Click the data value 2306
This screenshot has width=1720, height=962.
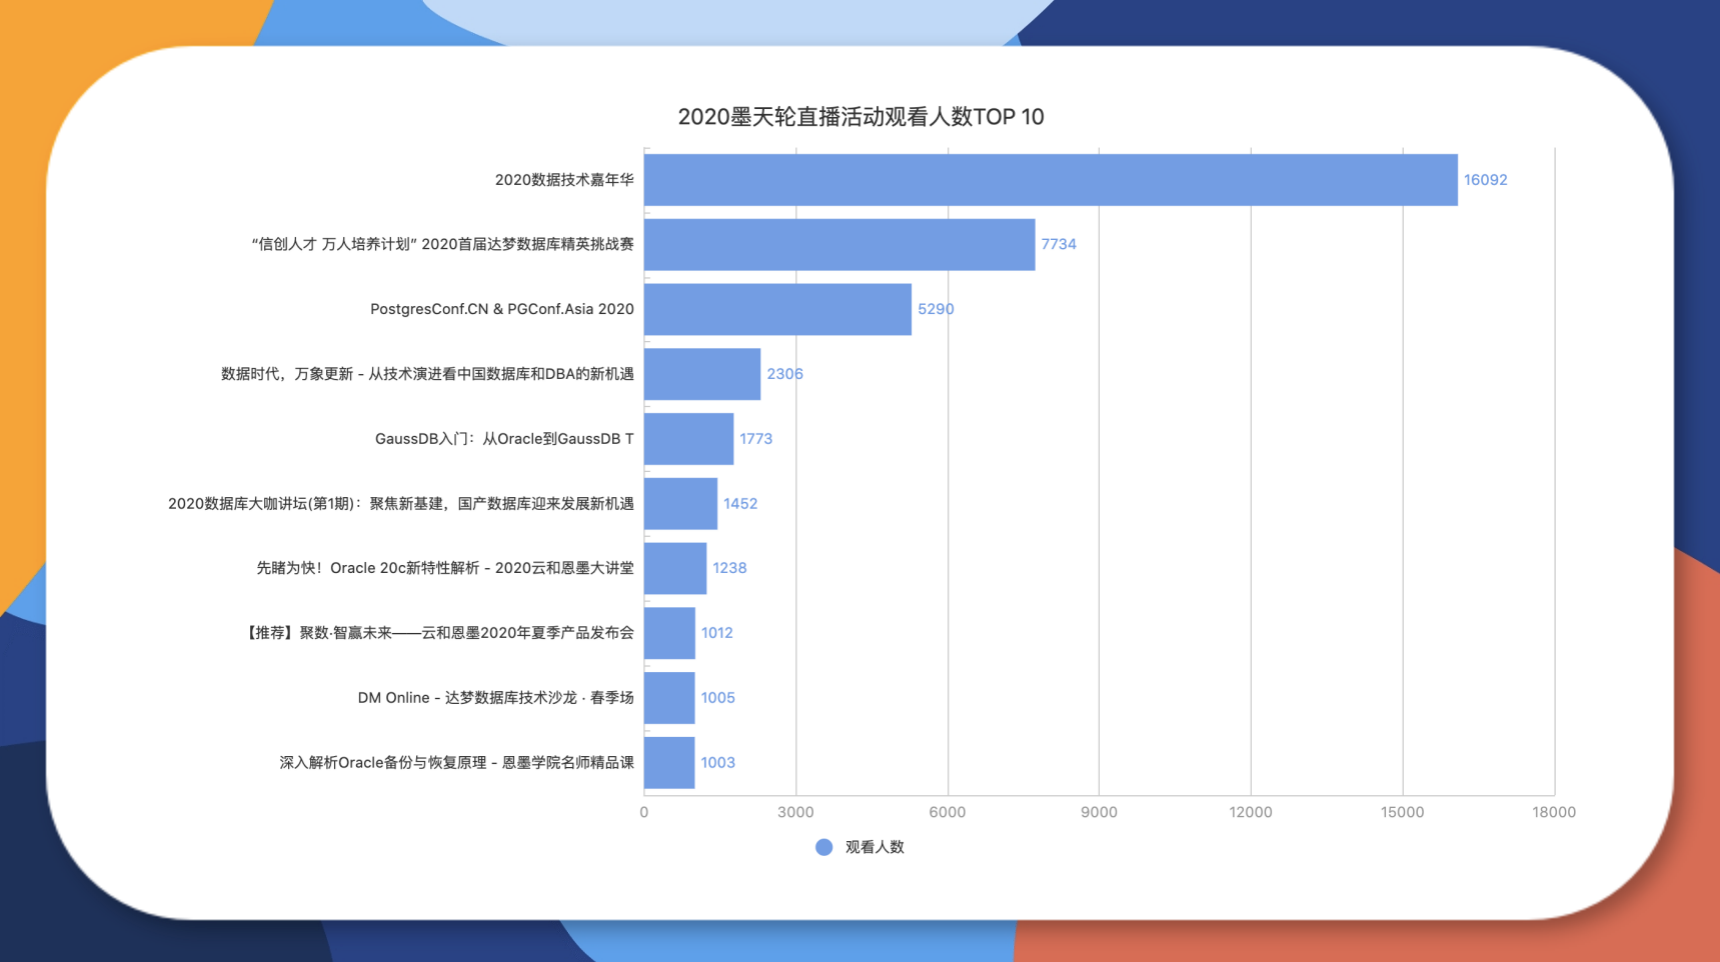(x=785, y=374)
